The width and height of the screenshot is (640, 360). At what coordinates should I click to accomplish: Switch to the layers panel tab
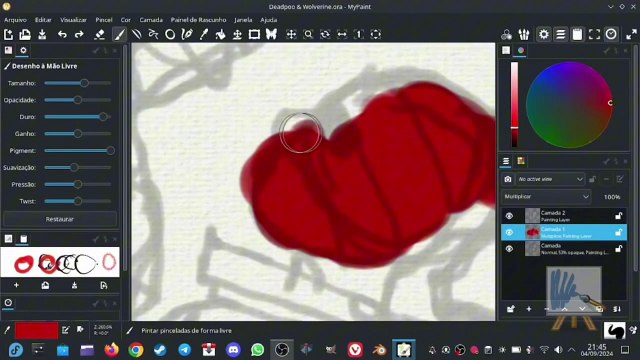506,161
